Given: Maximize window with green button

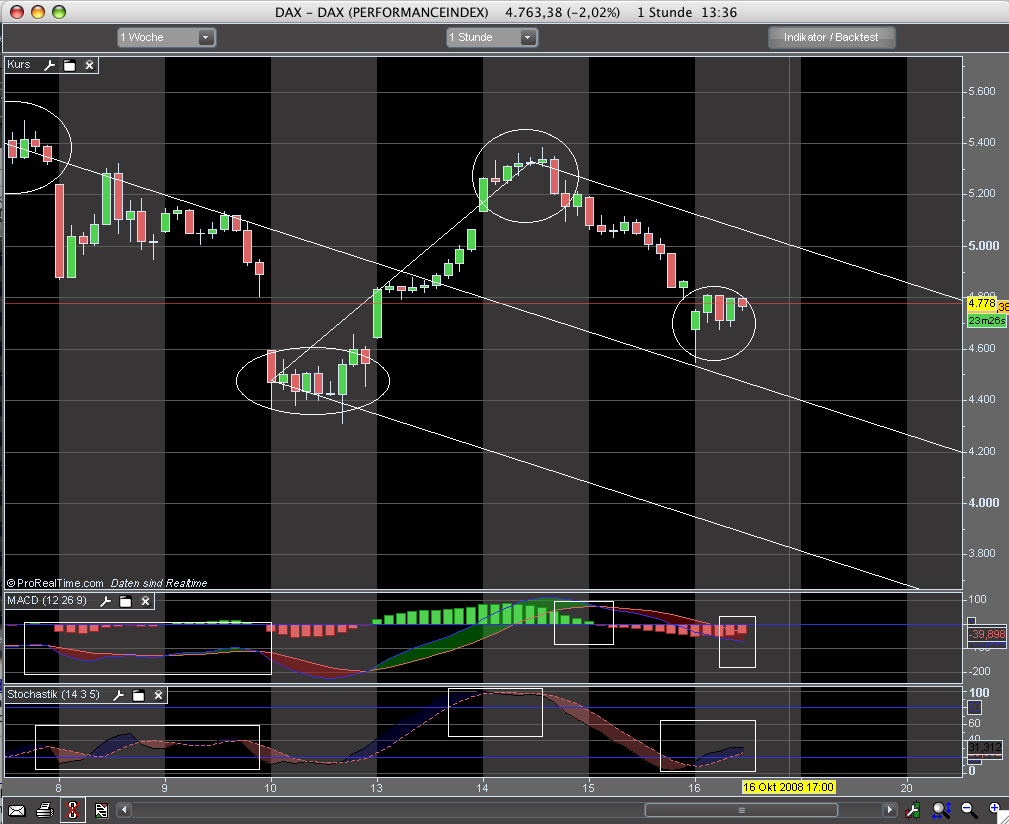Looking at the screenshot, I should [59, 12].
